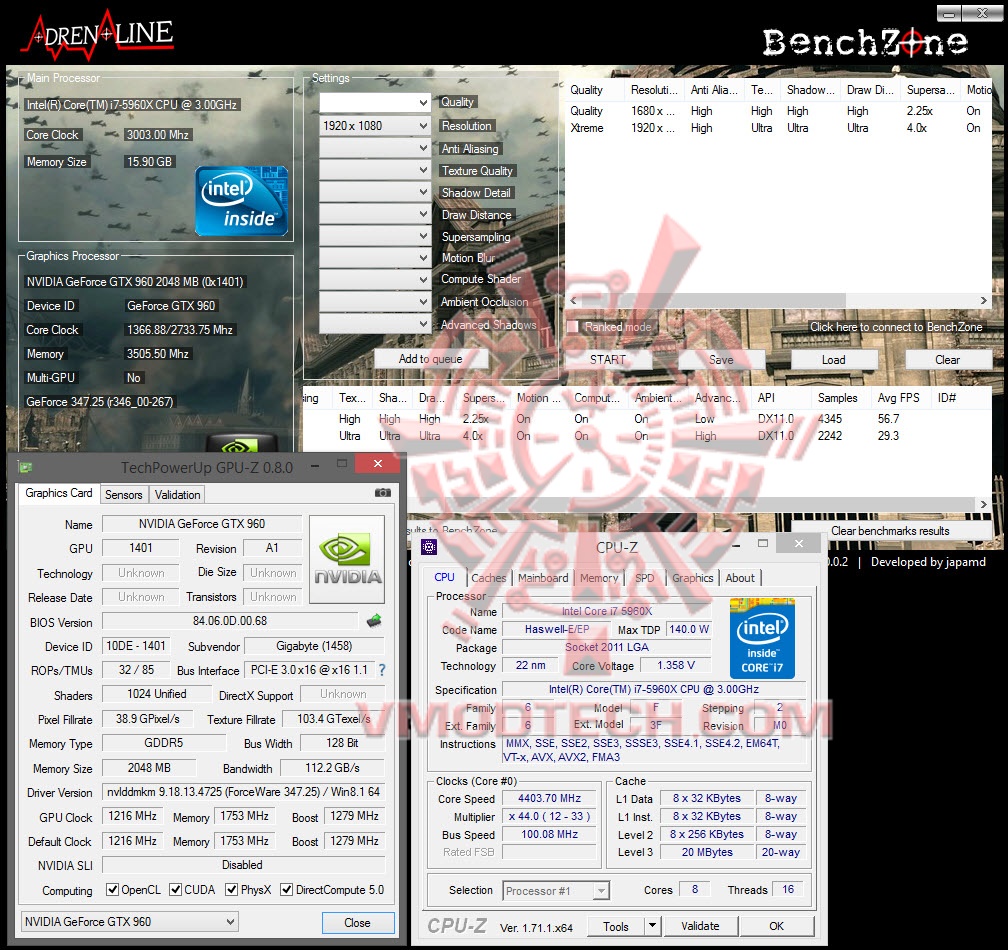The image size is (1008, 950).
Task: Click the Validate button in CPU-Z
Action: point(700,926)
